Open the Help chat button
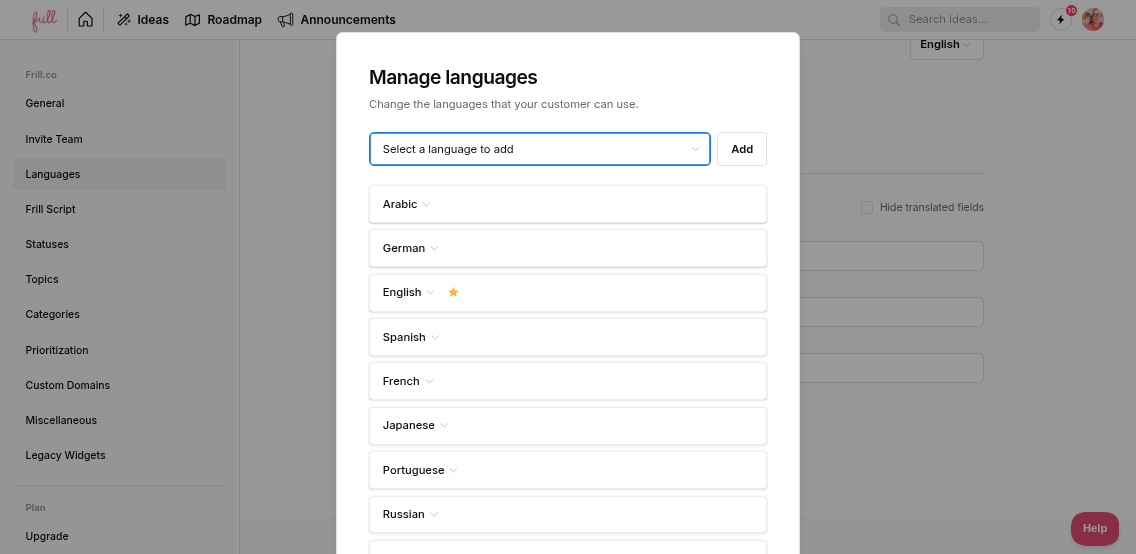1136x554 pixels. (x=1095, y=529)
